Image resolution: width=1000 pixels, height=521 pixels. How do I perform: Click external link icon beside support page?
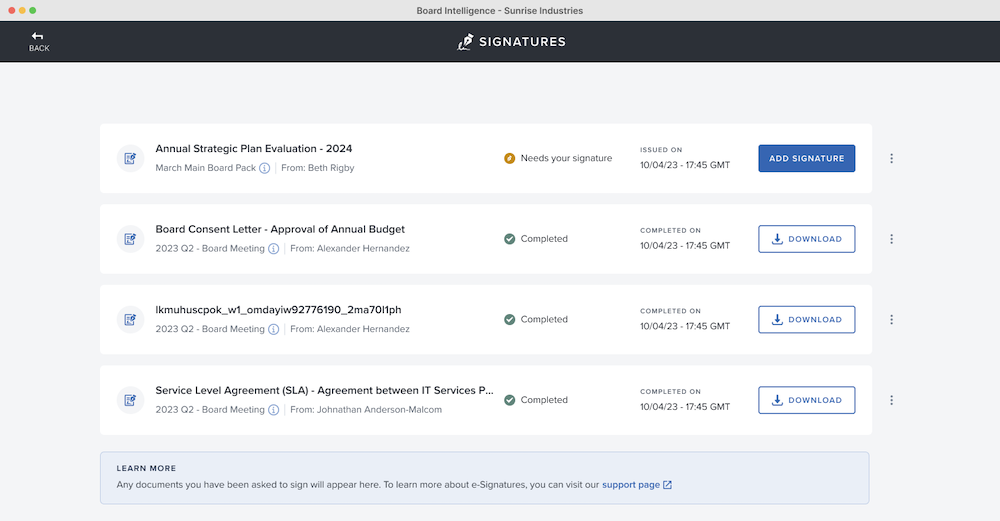pyautogui.click(x=667, y=485)
